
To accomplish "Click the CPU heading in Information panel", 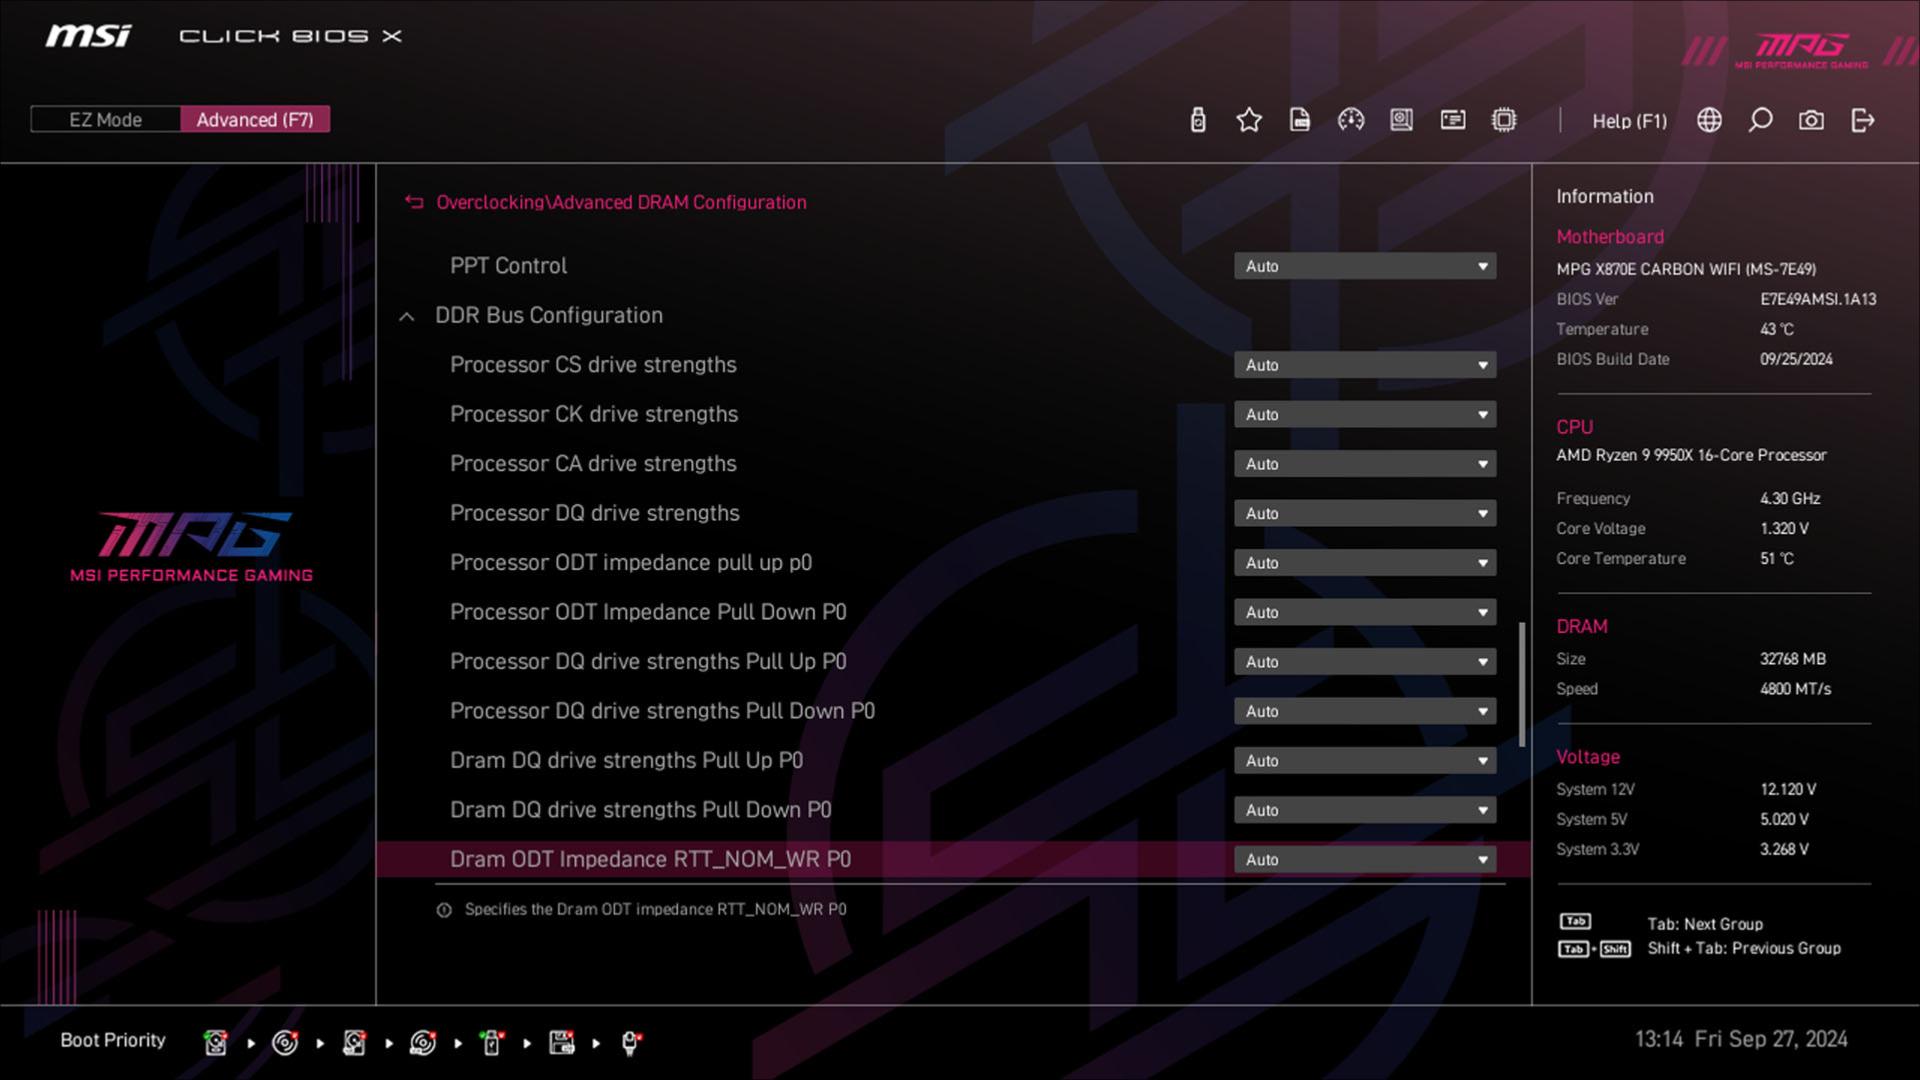I will point(1574,427).
